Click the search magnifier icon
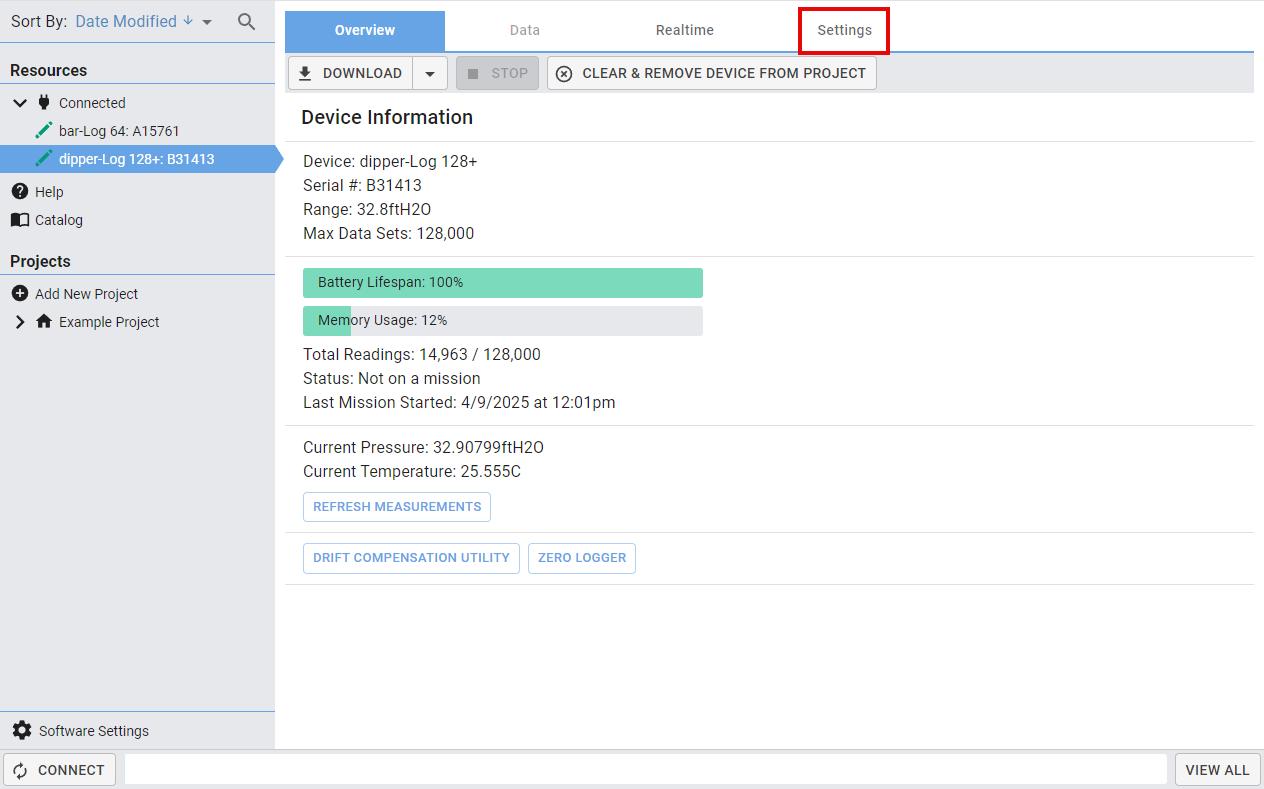 click(246, 21)
